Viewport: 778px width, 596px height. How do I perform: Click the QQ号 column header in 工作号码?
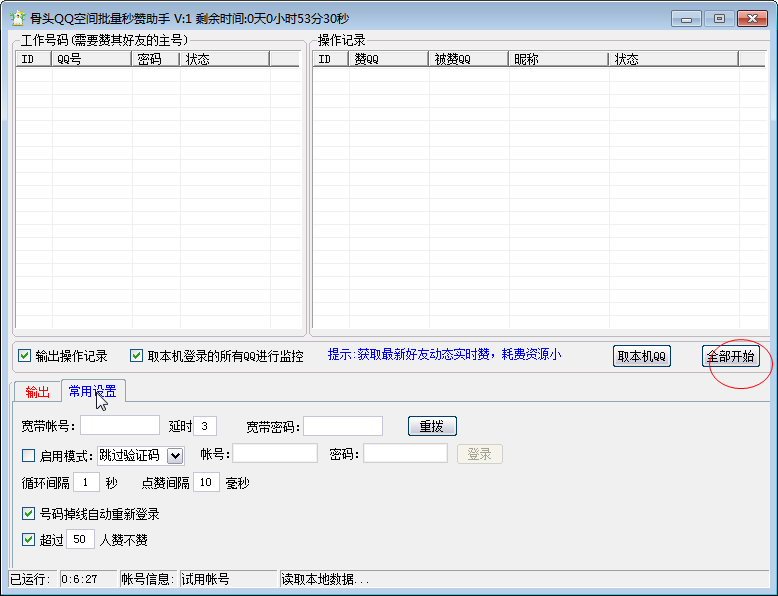pyautogui.click(x=92, y=59)
